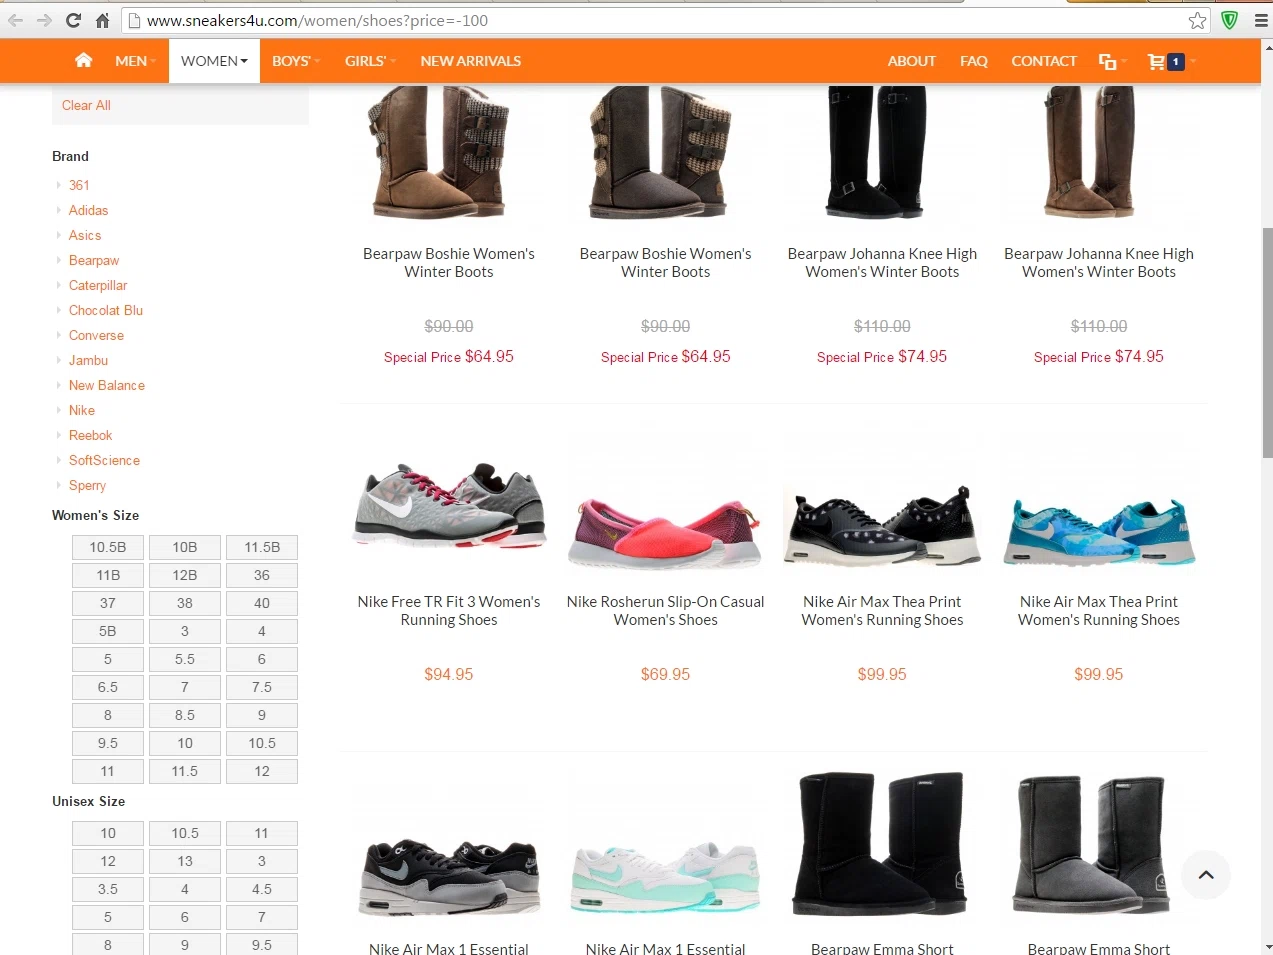1273x955 pixels.
Task: Click the $69.95 Rosherun price
Action: point(665,674)
